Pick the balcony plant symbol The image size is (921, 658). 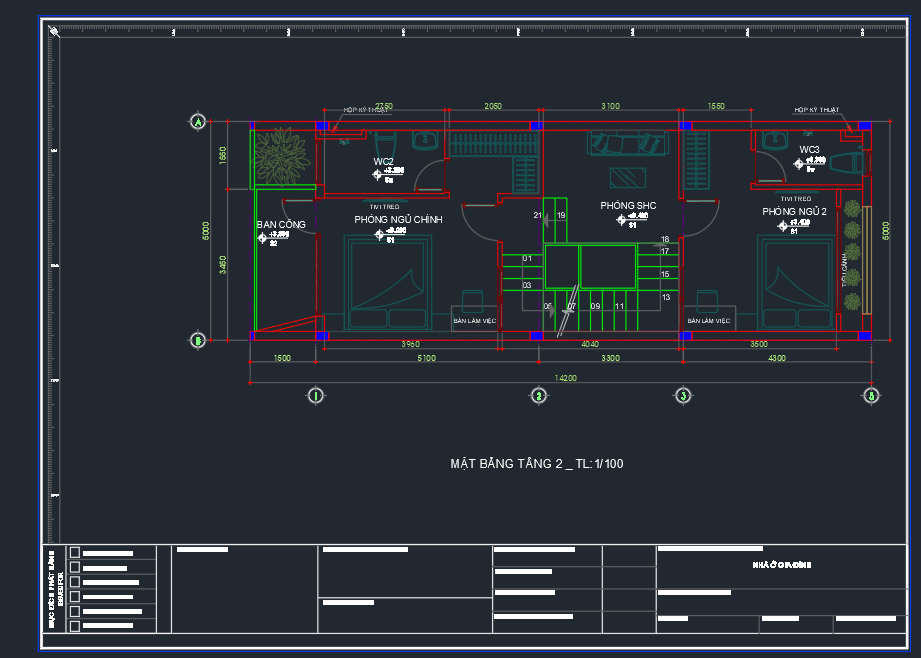click(281, 155)
